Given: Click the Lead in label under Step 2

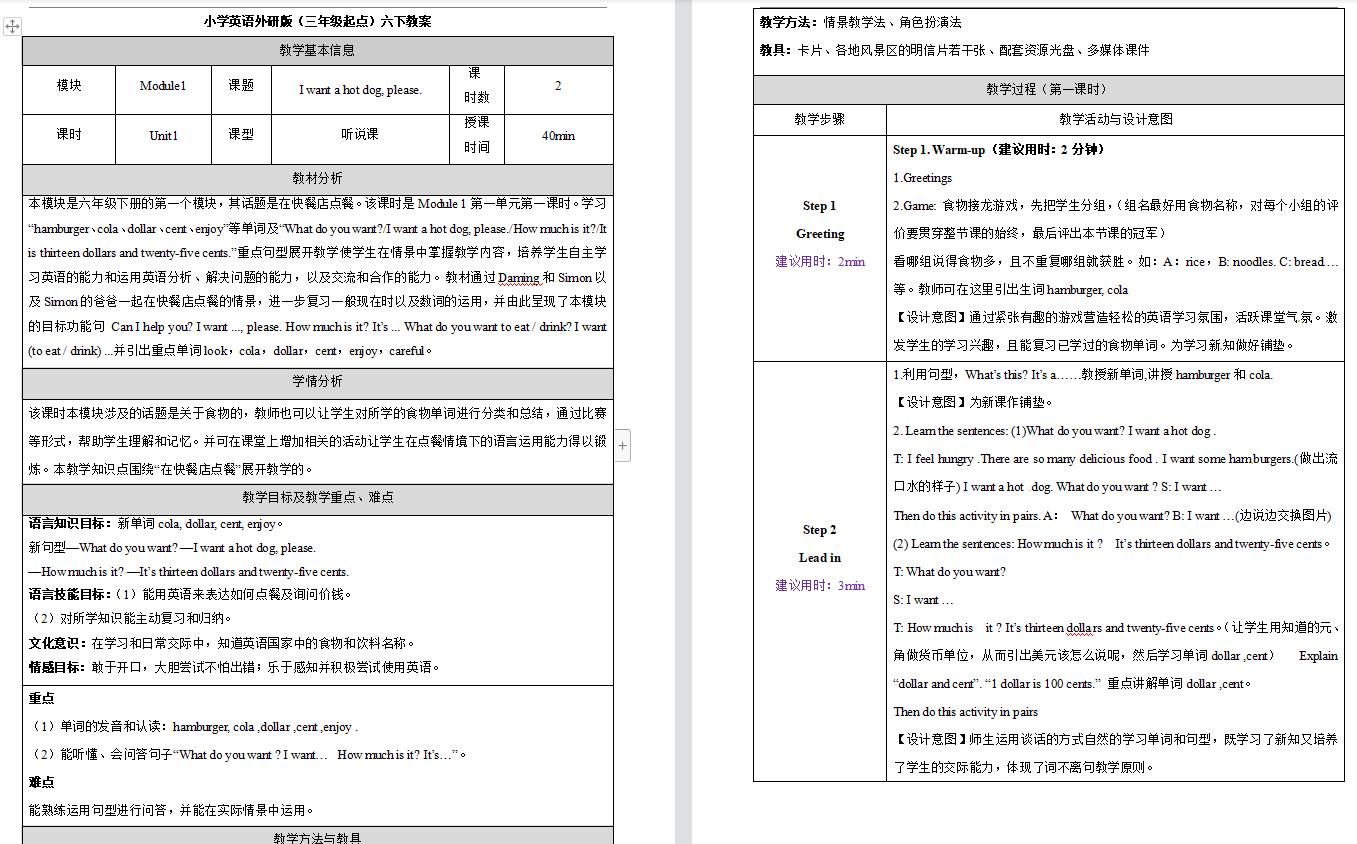Looking at the screenshot, I should 820,558.
